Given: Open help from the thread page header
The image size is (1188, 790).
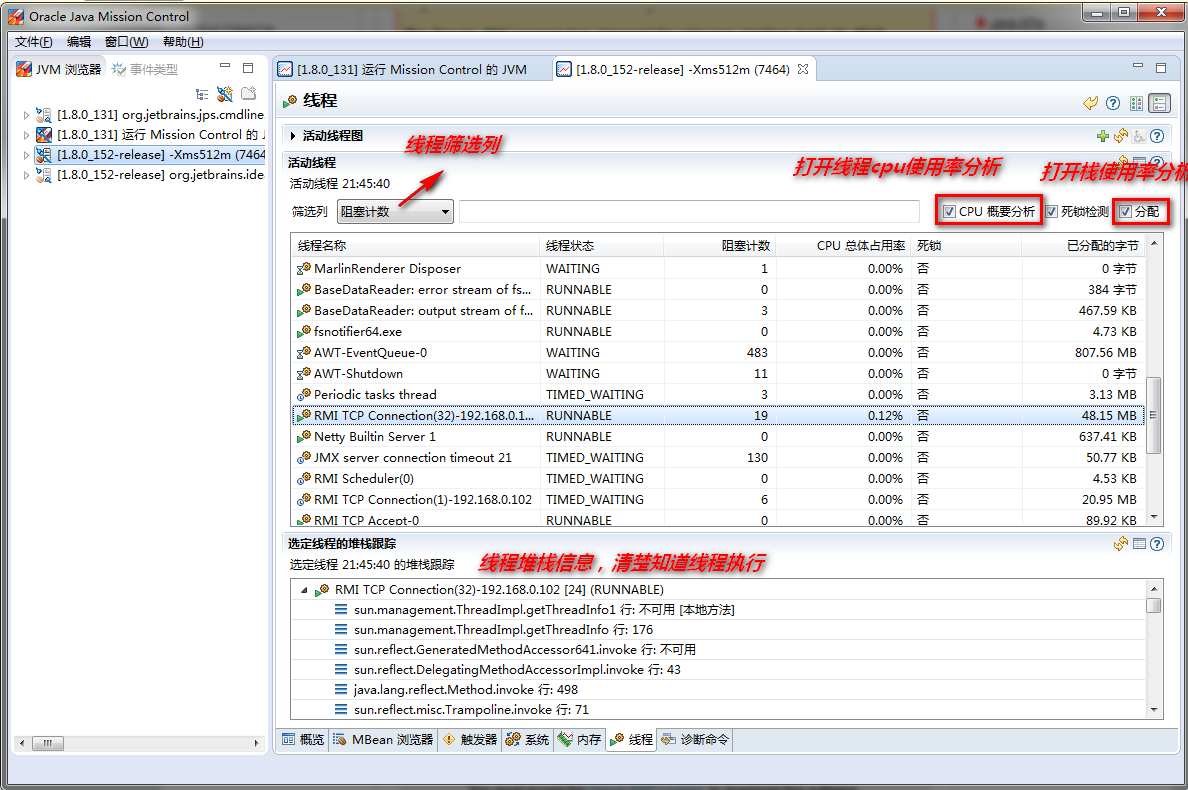Looking at the screenshot, I should tap(1113, 103).
